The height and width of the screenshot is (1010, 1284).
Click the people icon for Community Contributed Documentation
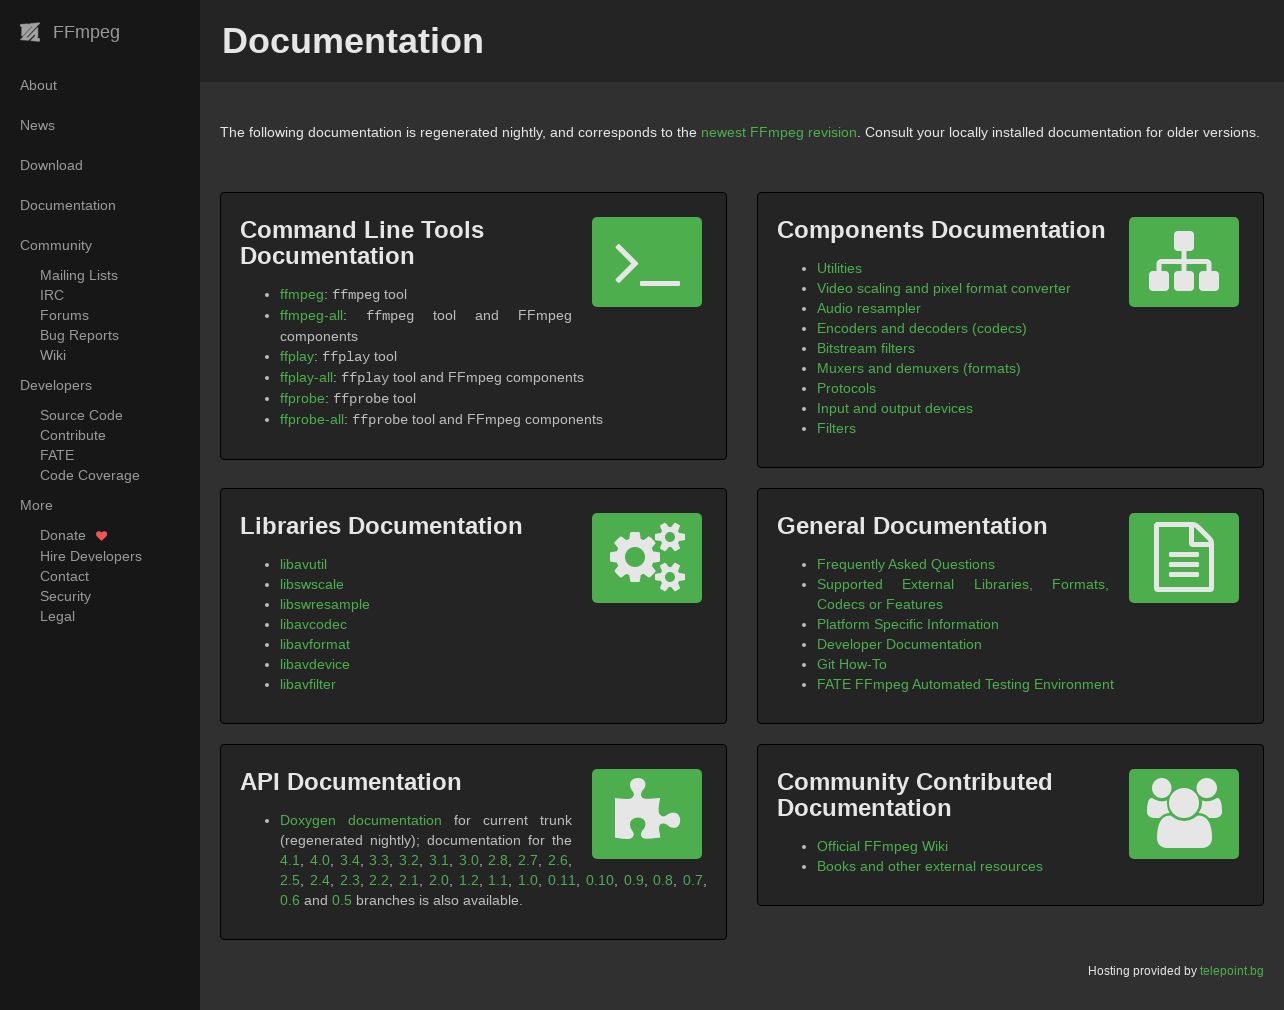[1184, 814]
